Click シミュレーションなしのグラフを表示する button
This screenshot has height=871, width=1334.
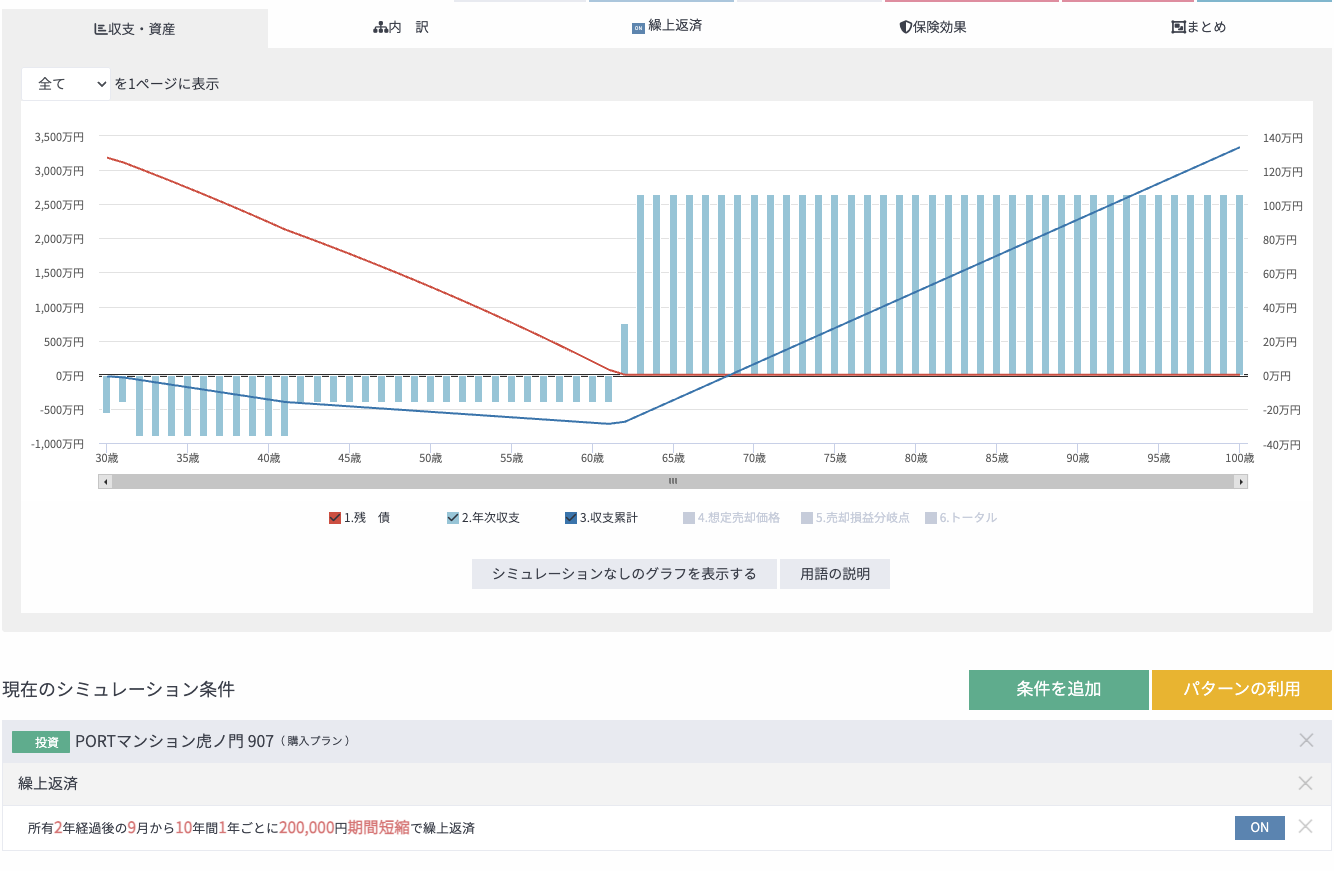click(x=624, y=574)
